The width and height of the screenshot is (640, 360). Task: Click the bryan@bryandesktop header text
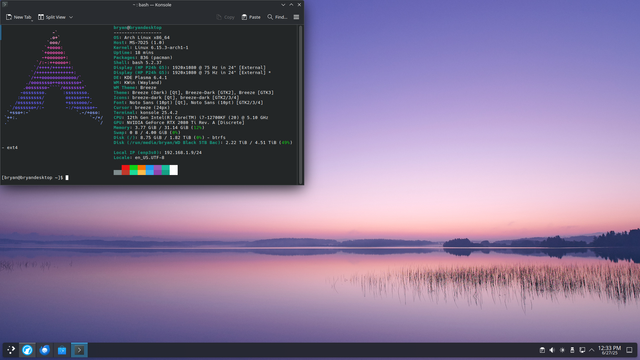[138, 28]
